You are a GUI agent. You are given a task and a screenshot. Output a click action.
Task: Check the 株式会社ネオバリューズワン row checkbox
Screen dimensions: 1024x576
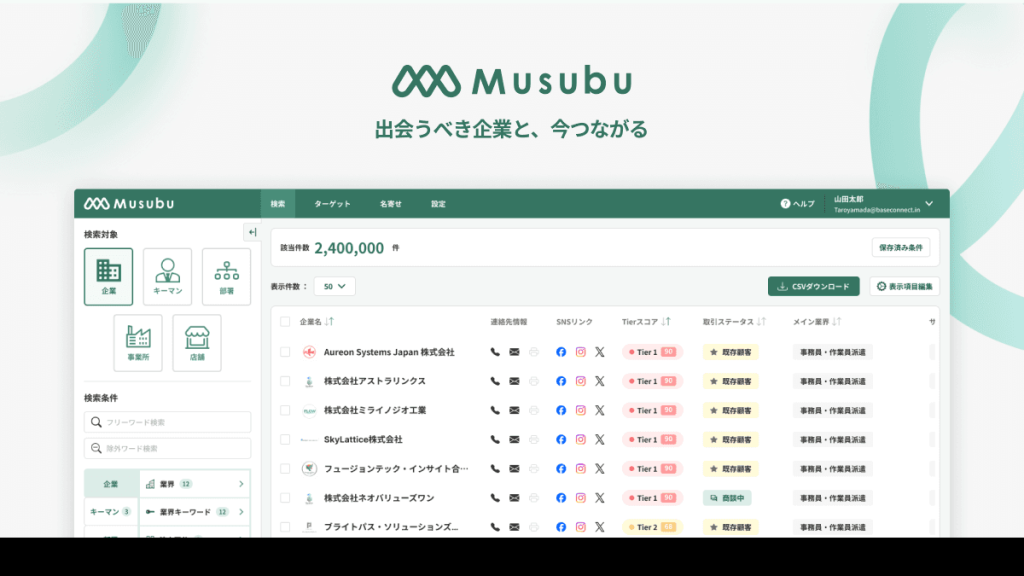(x=285, y=498)
